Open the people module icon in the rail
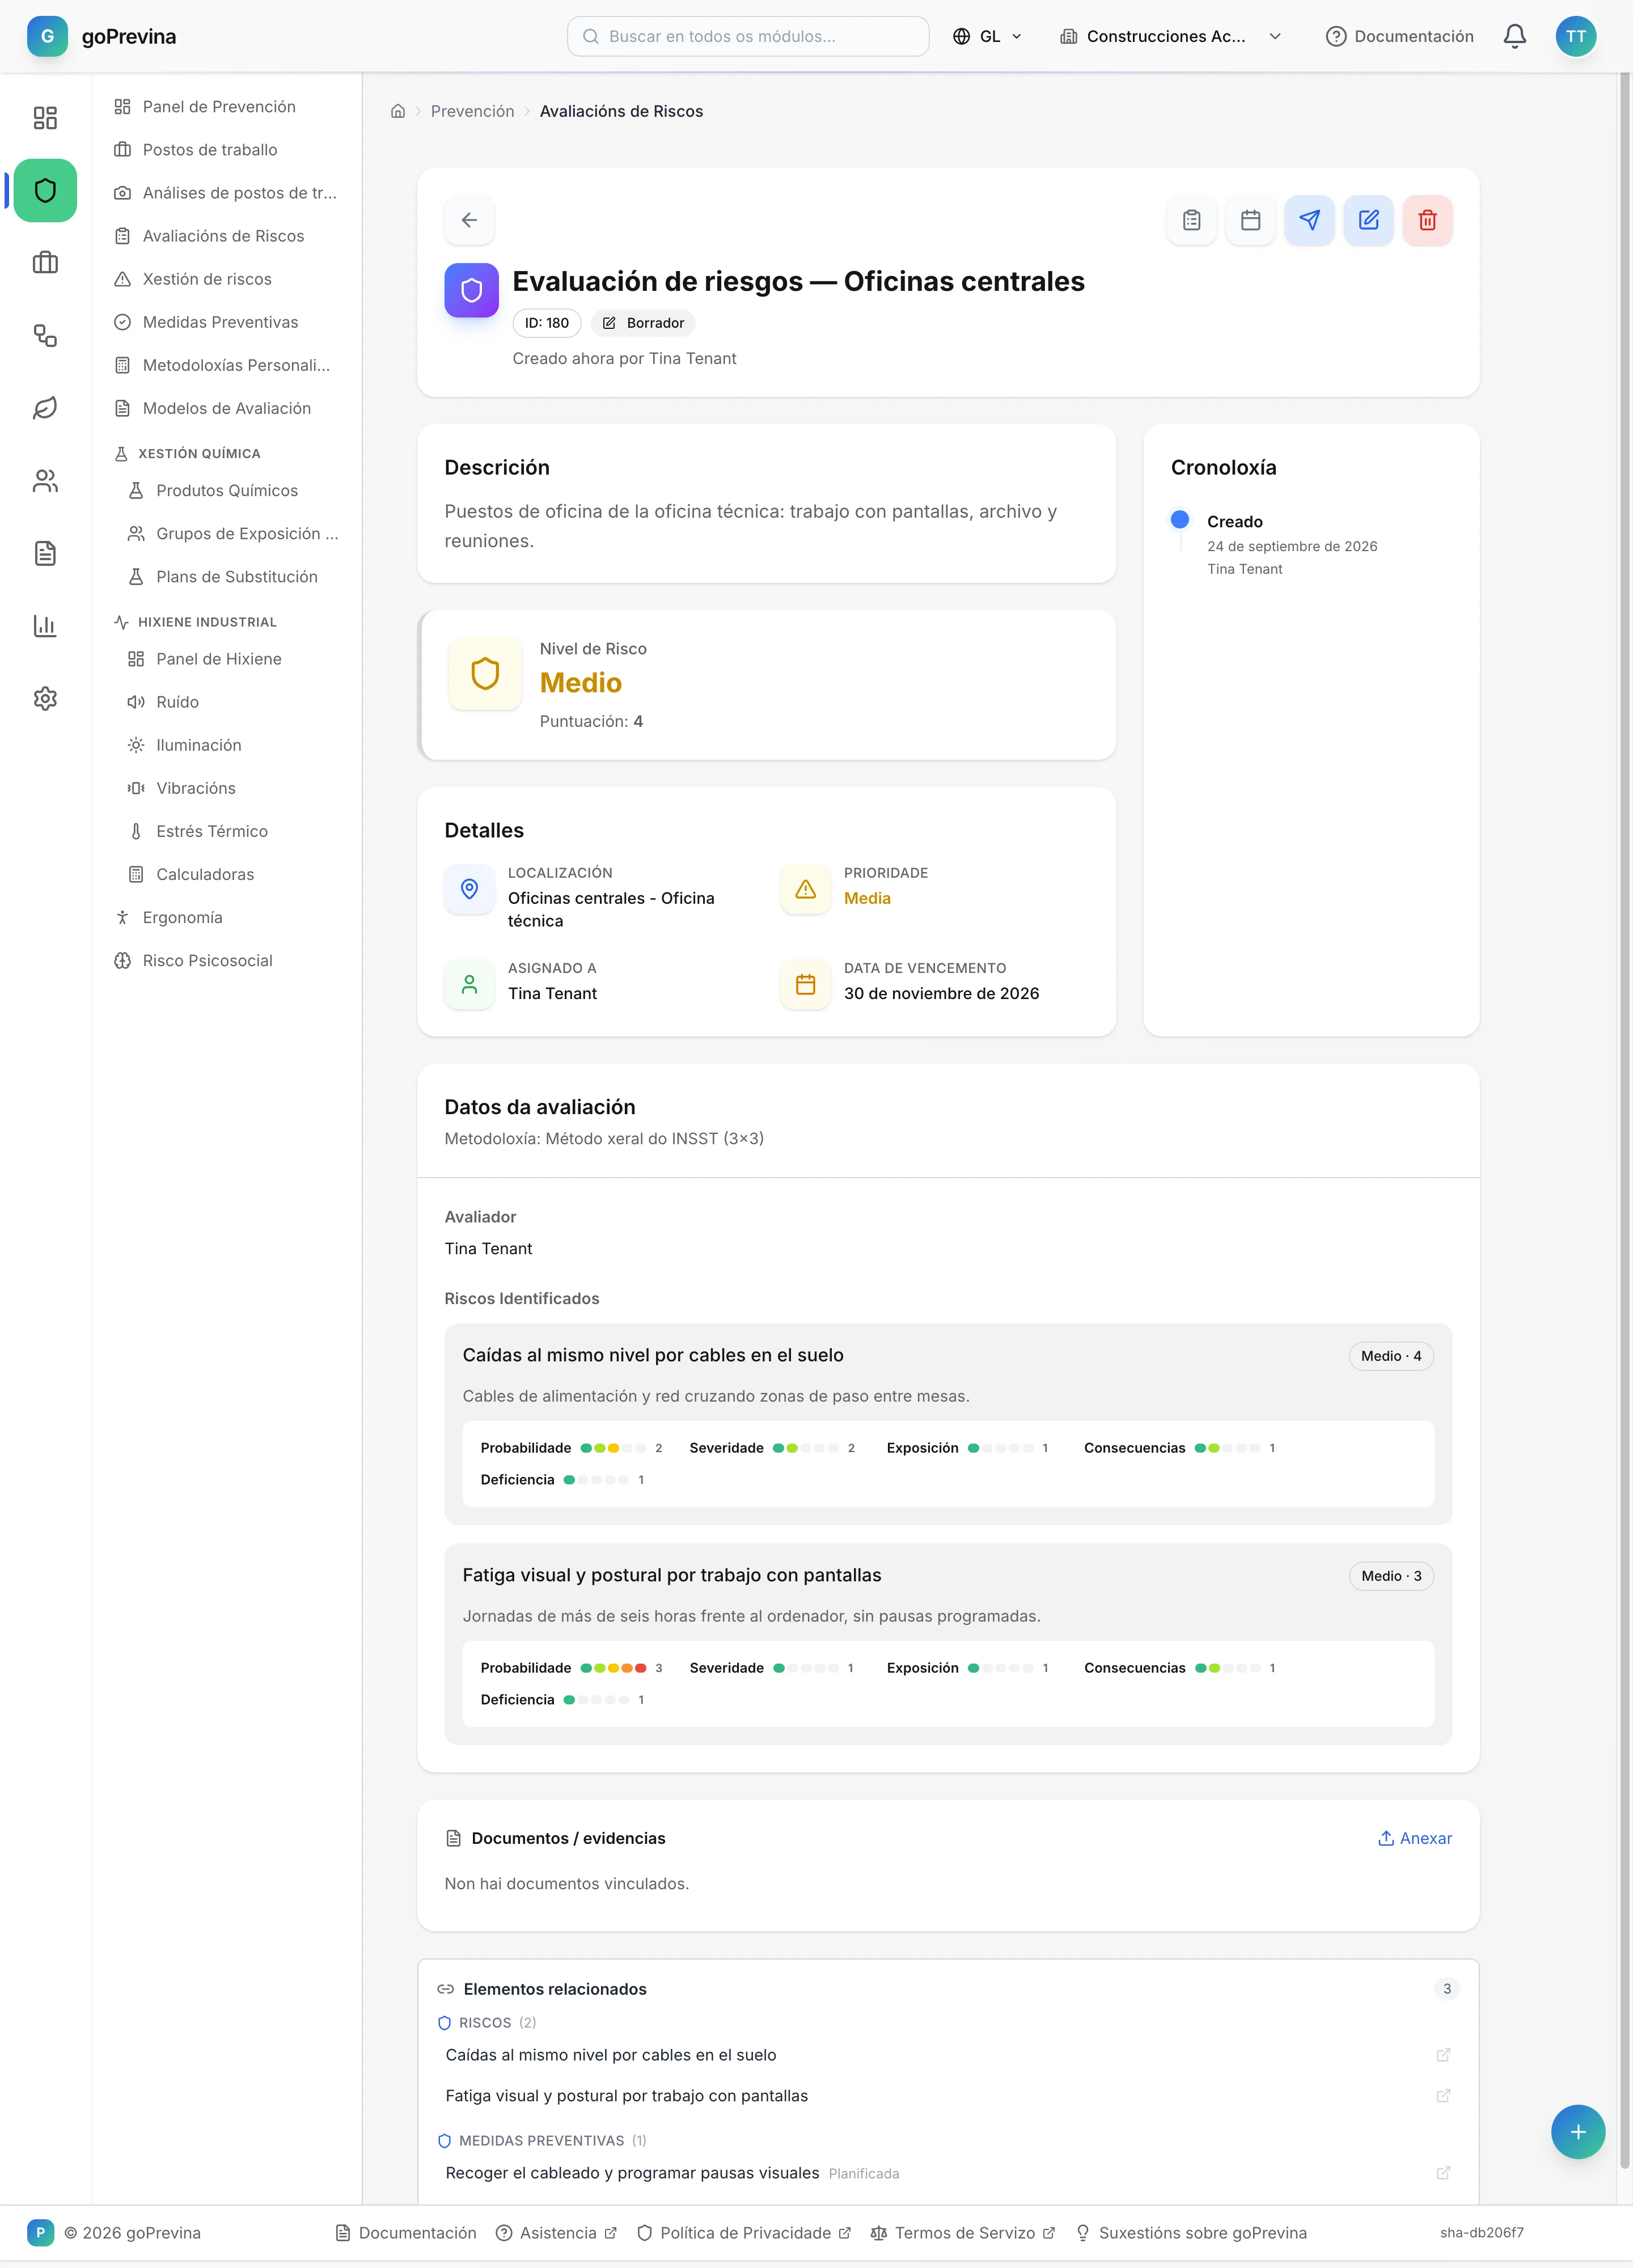Viewport: 1633px width, 2268px height. click(45, 481)
